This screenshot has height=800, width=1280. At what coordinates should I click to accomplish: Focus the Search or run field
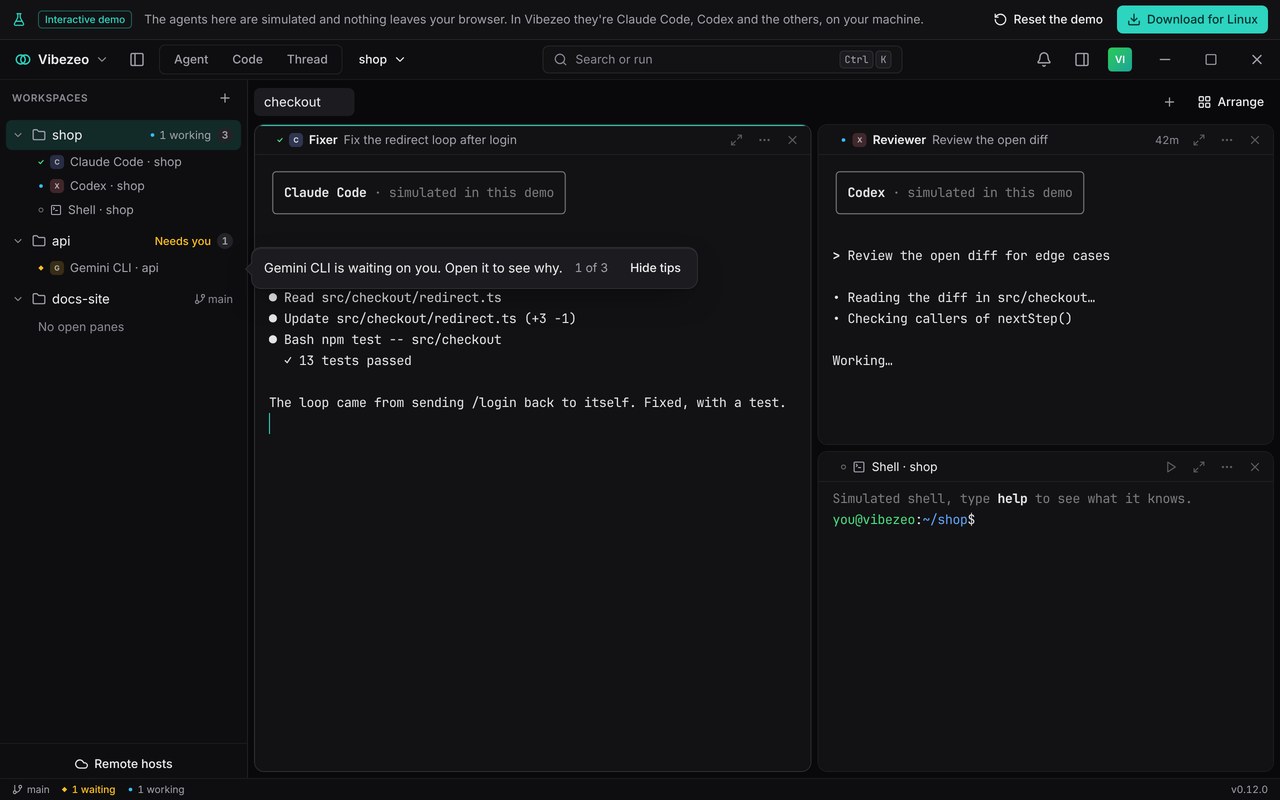pyautogui.click(x=722, y=60)
